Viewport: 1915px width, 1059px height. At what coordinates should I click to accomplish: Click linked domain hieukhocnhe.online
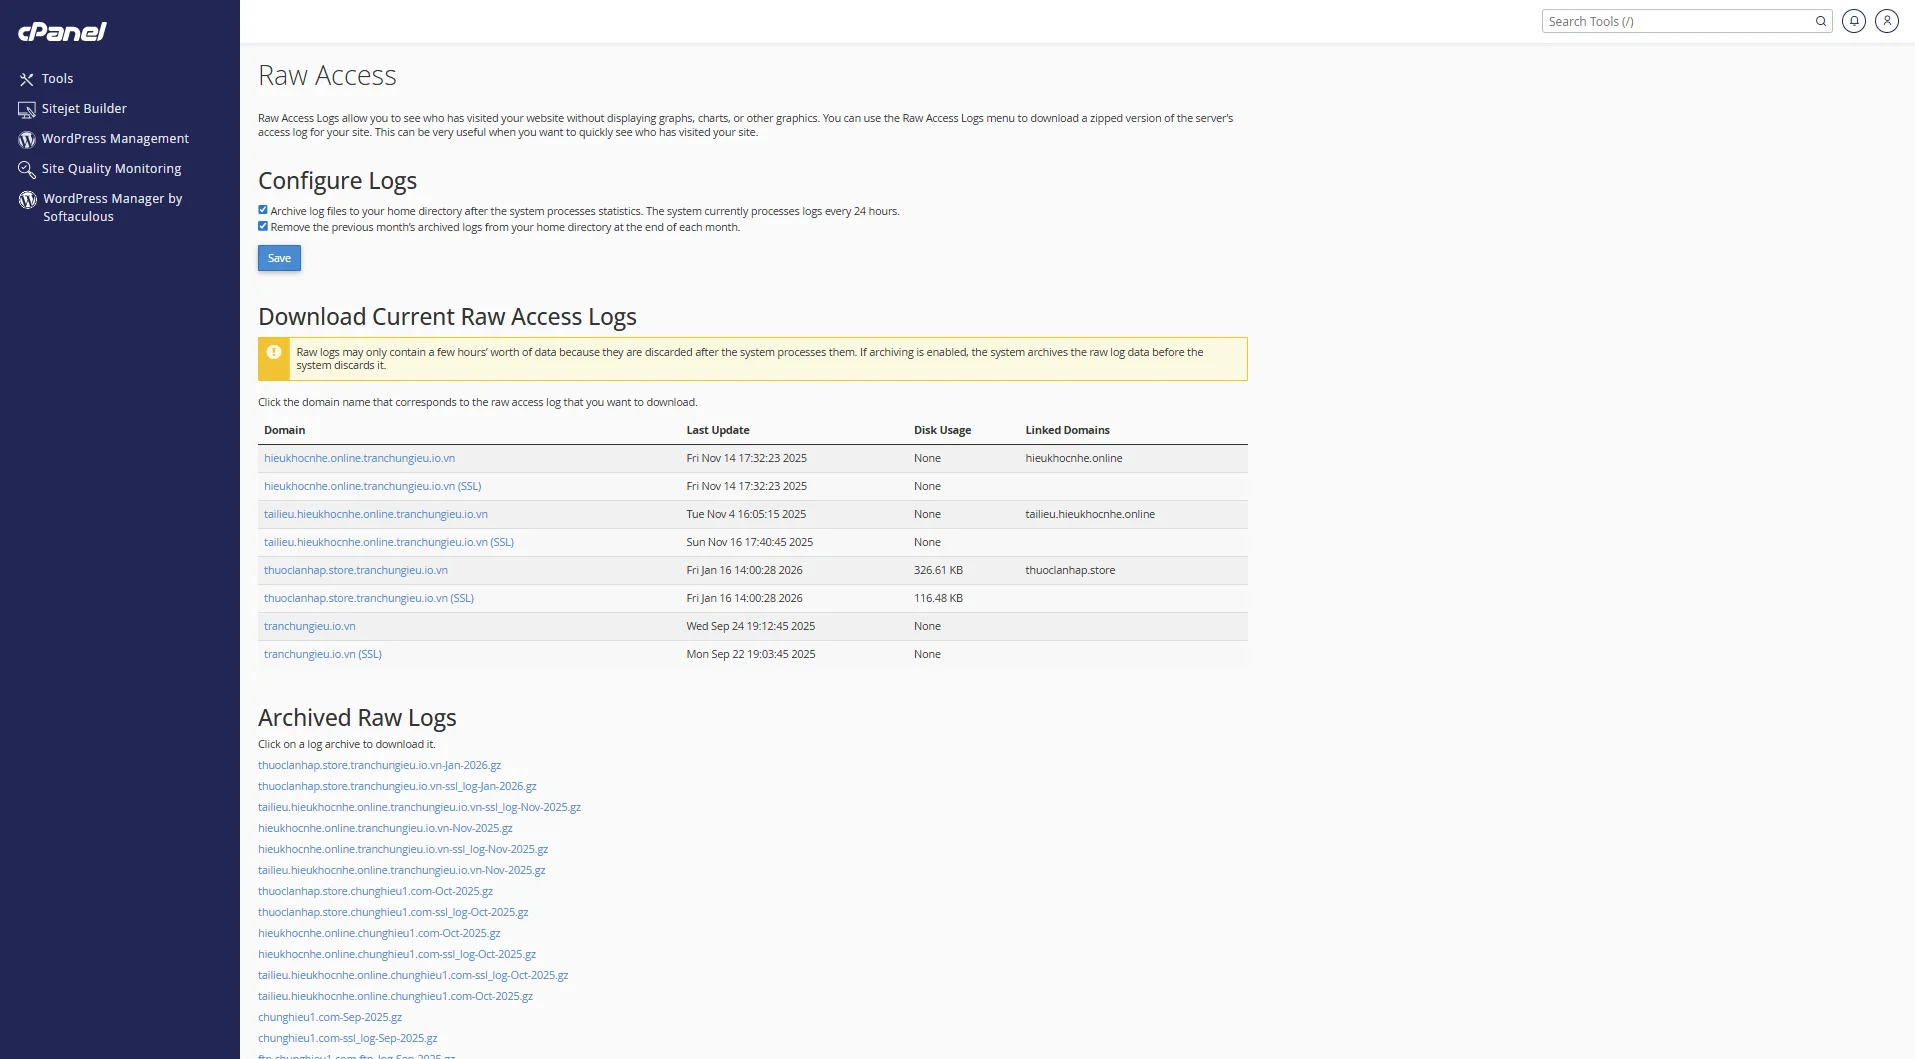[1074, 458]
